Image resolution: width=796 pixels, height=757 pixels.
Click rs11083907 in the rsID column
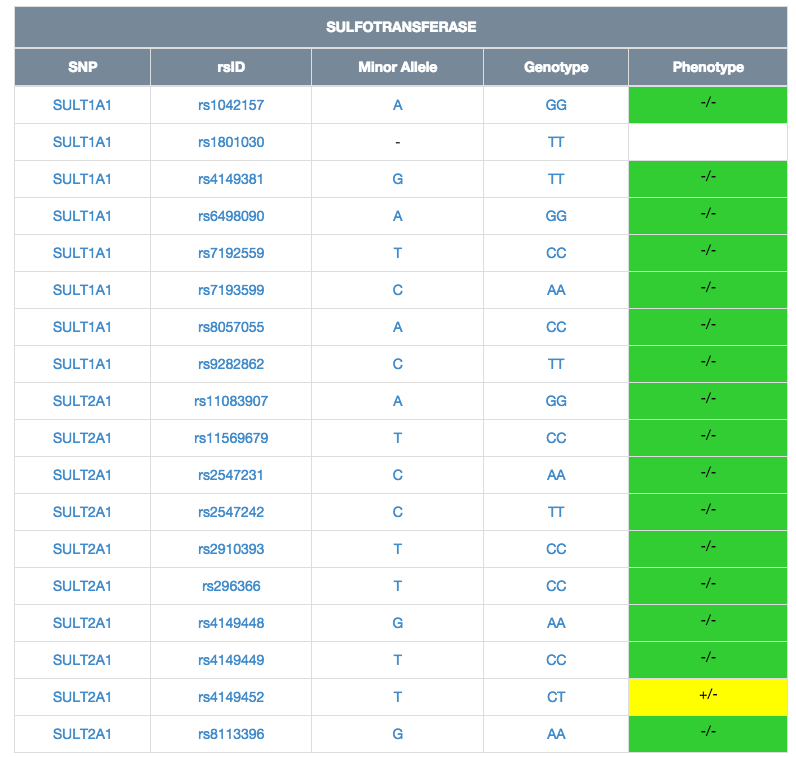coord(231,401)
